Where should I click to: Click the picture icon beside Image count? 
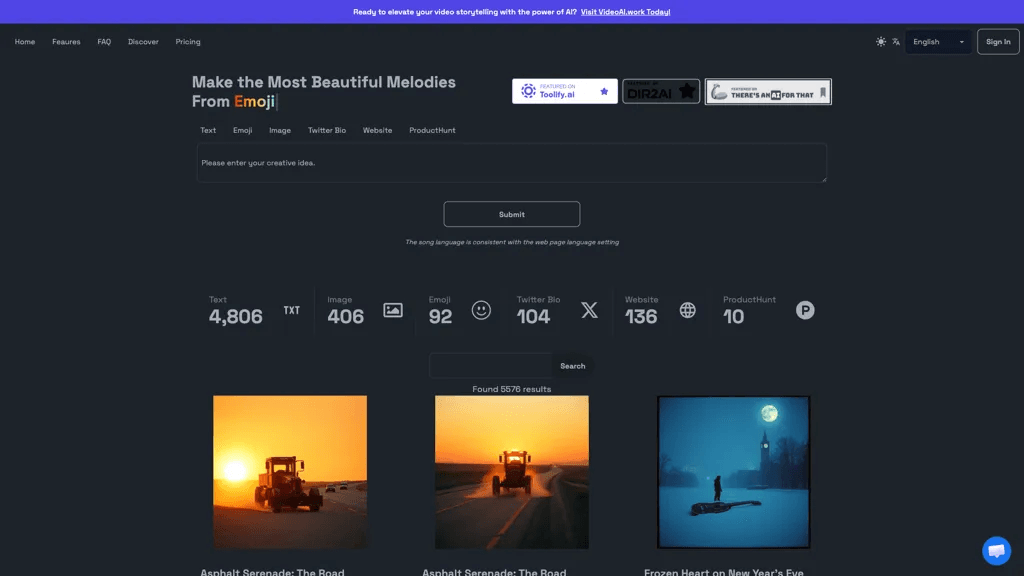click(392, 310)
